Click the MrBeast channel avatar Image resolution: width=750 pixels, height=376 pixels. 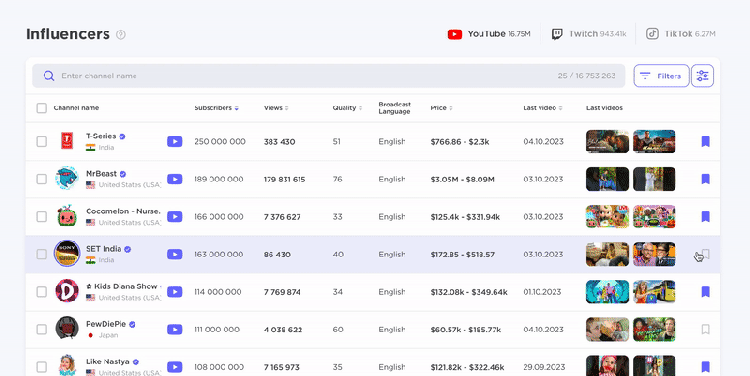click(67, 178)
